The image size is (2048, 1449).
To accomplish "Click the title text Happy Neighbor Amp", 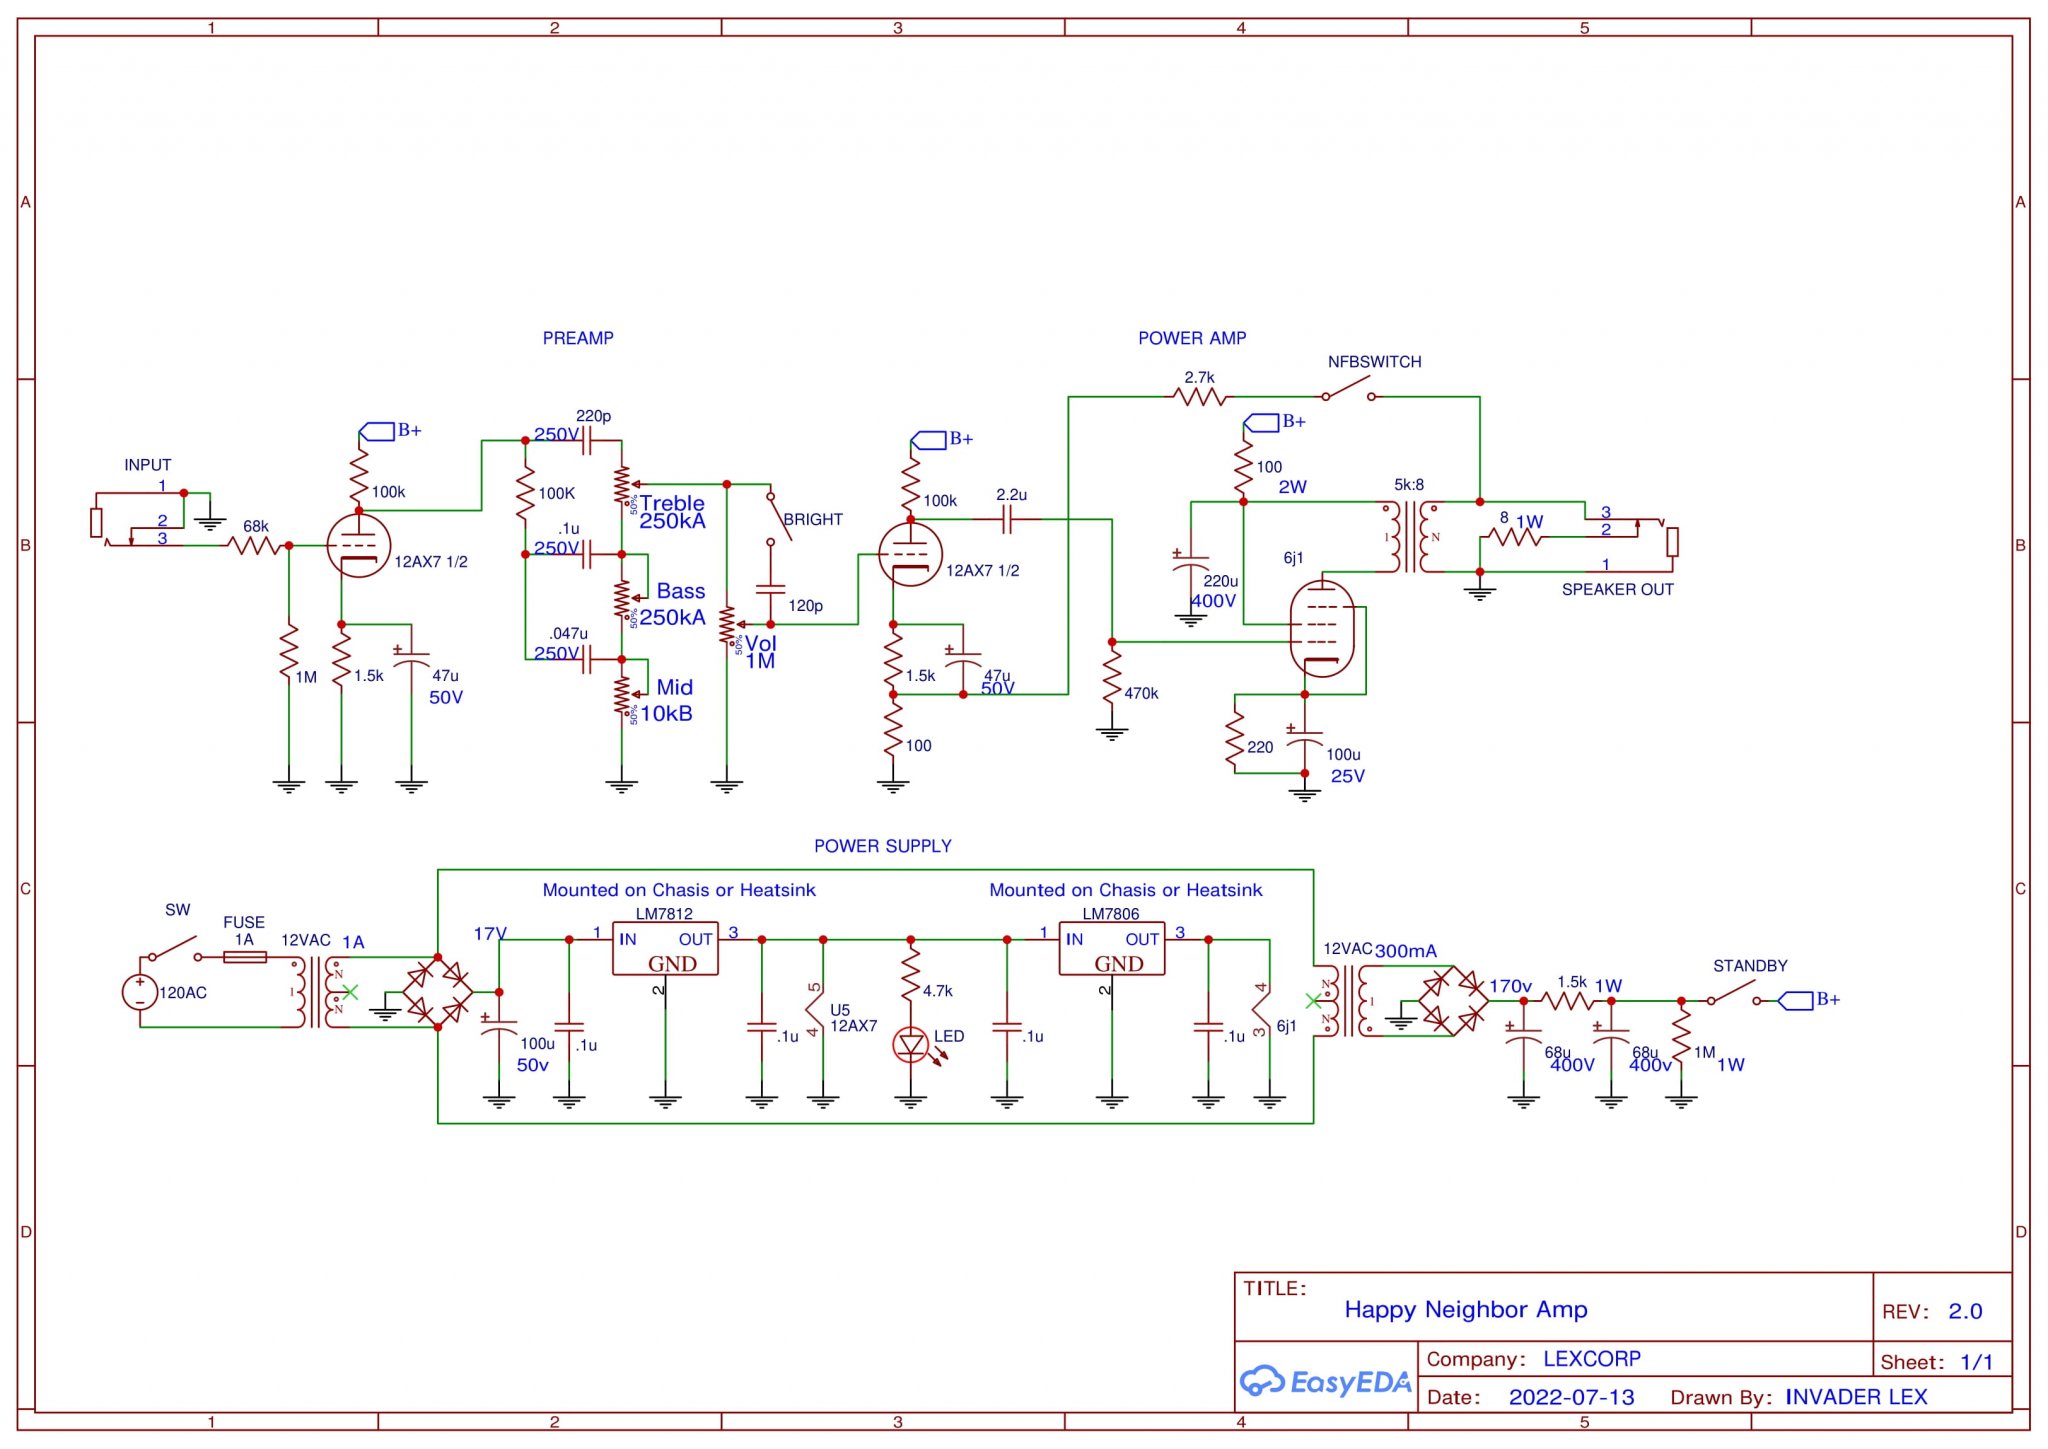I will (1465, 1309).
